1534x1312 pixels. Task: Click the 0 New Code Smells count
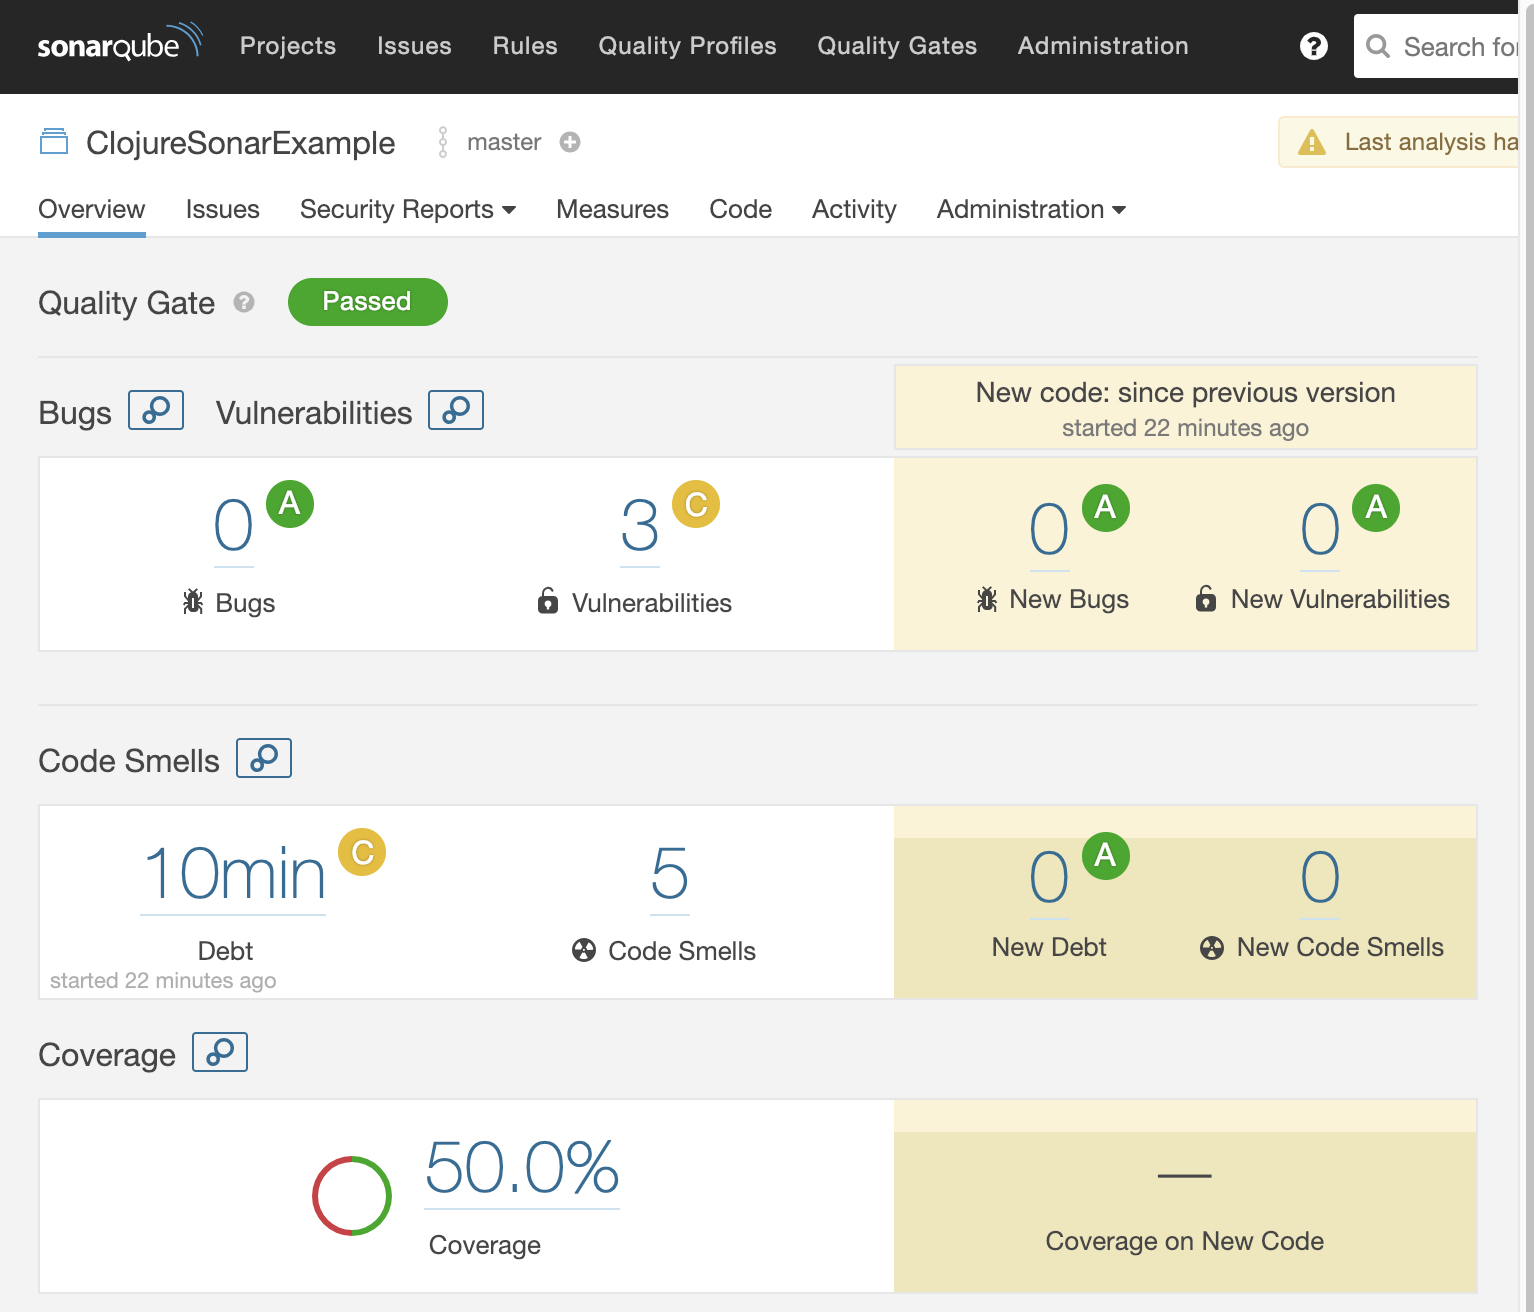pyautogui.click(x=1320, y=878)
